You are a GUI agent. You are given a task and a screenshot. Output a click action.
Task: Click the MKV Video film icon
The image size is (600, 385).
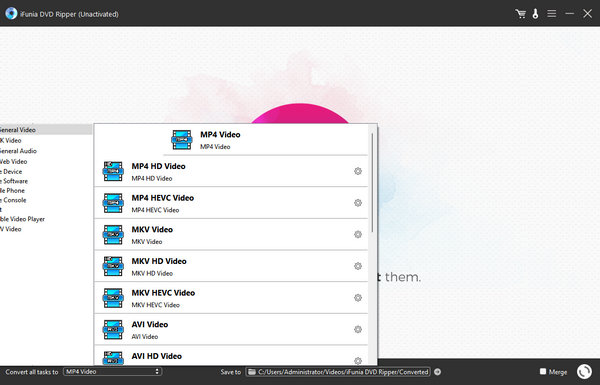coord(113,235)
